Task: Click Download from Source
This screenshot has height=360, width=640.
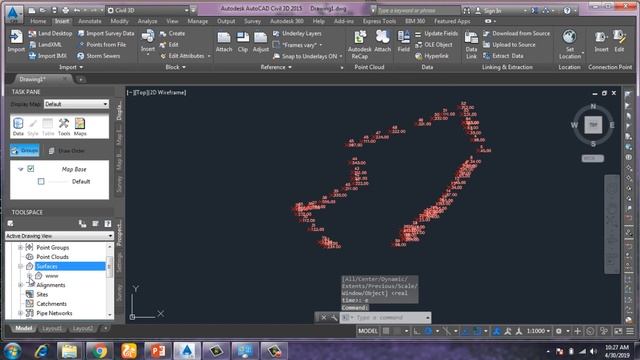Action: click(x=516, y=33)
